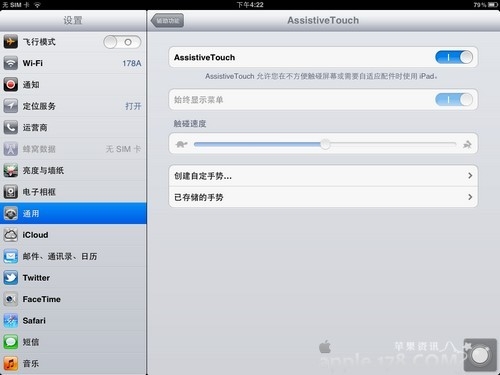Open Mail, Contacts, Calendars (邮件、通讯录、日历)
Viewport: 500px width, 375px height.
pyautogui.click(x=73, y=256)
